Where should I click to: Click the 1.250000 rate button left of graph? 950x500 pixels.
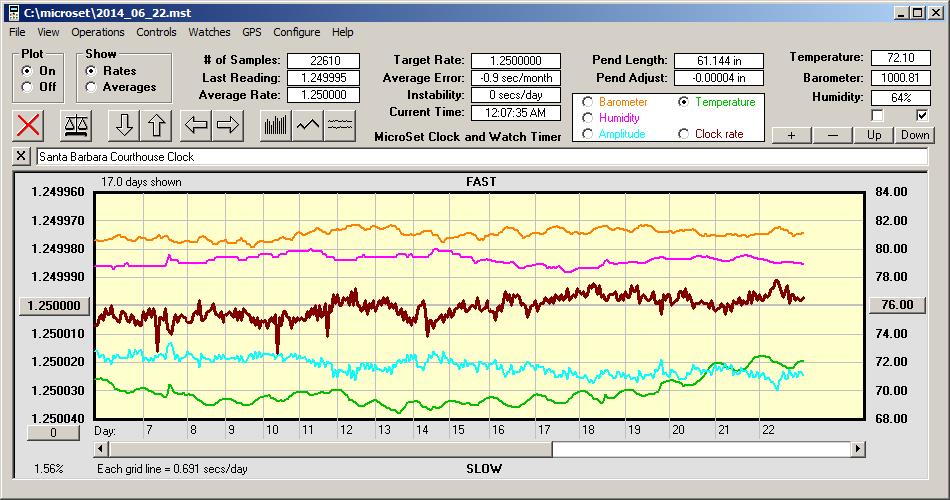(55, 305)
